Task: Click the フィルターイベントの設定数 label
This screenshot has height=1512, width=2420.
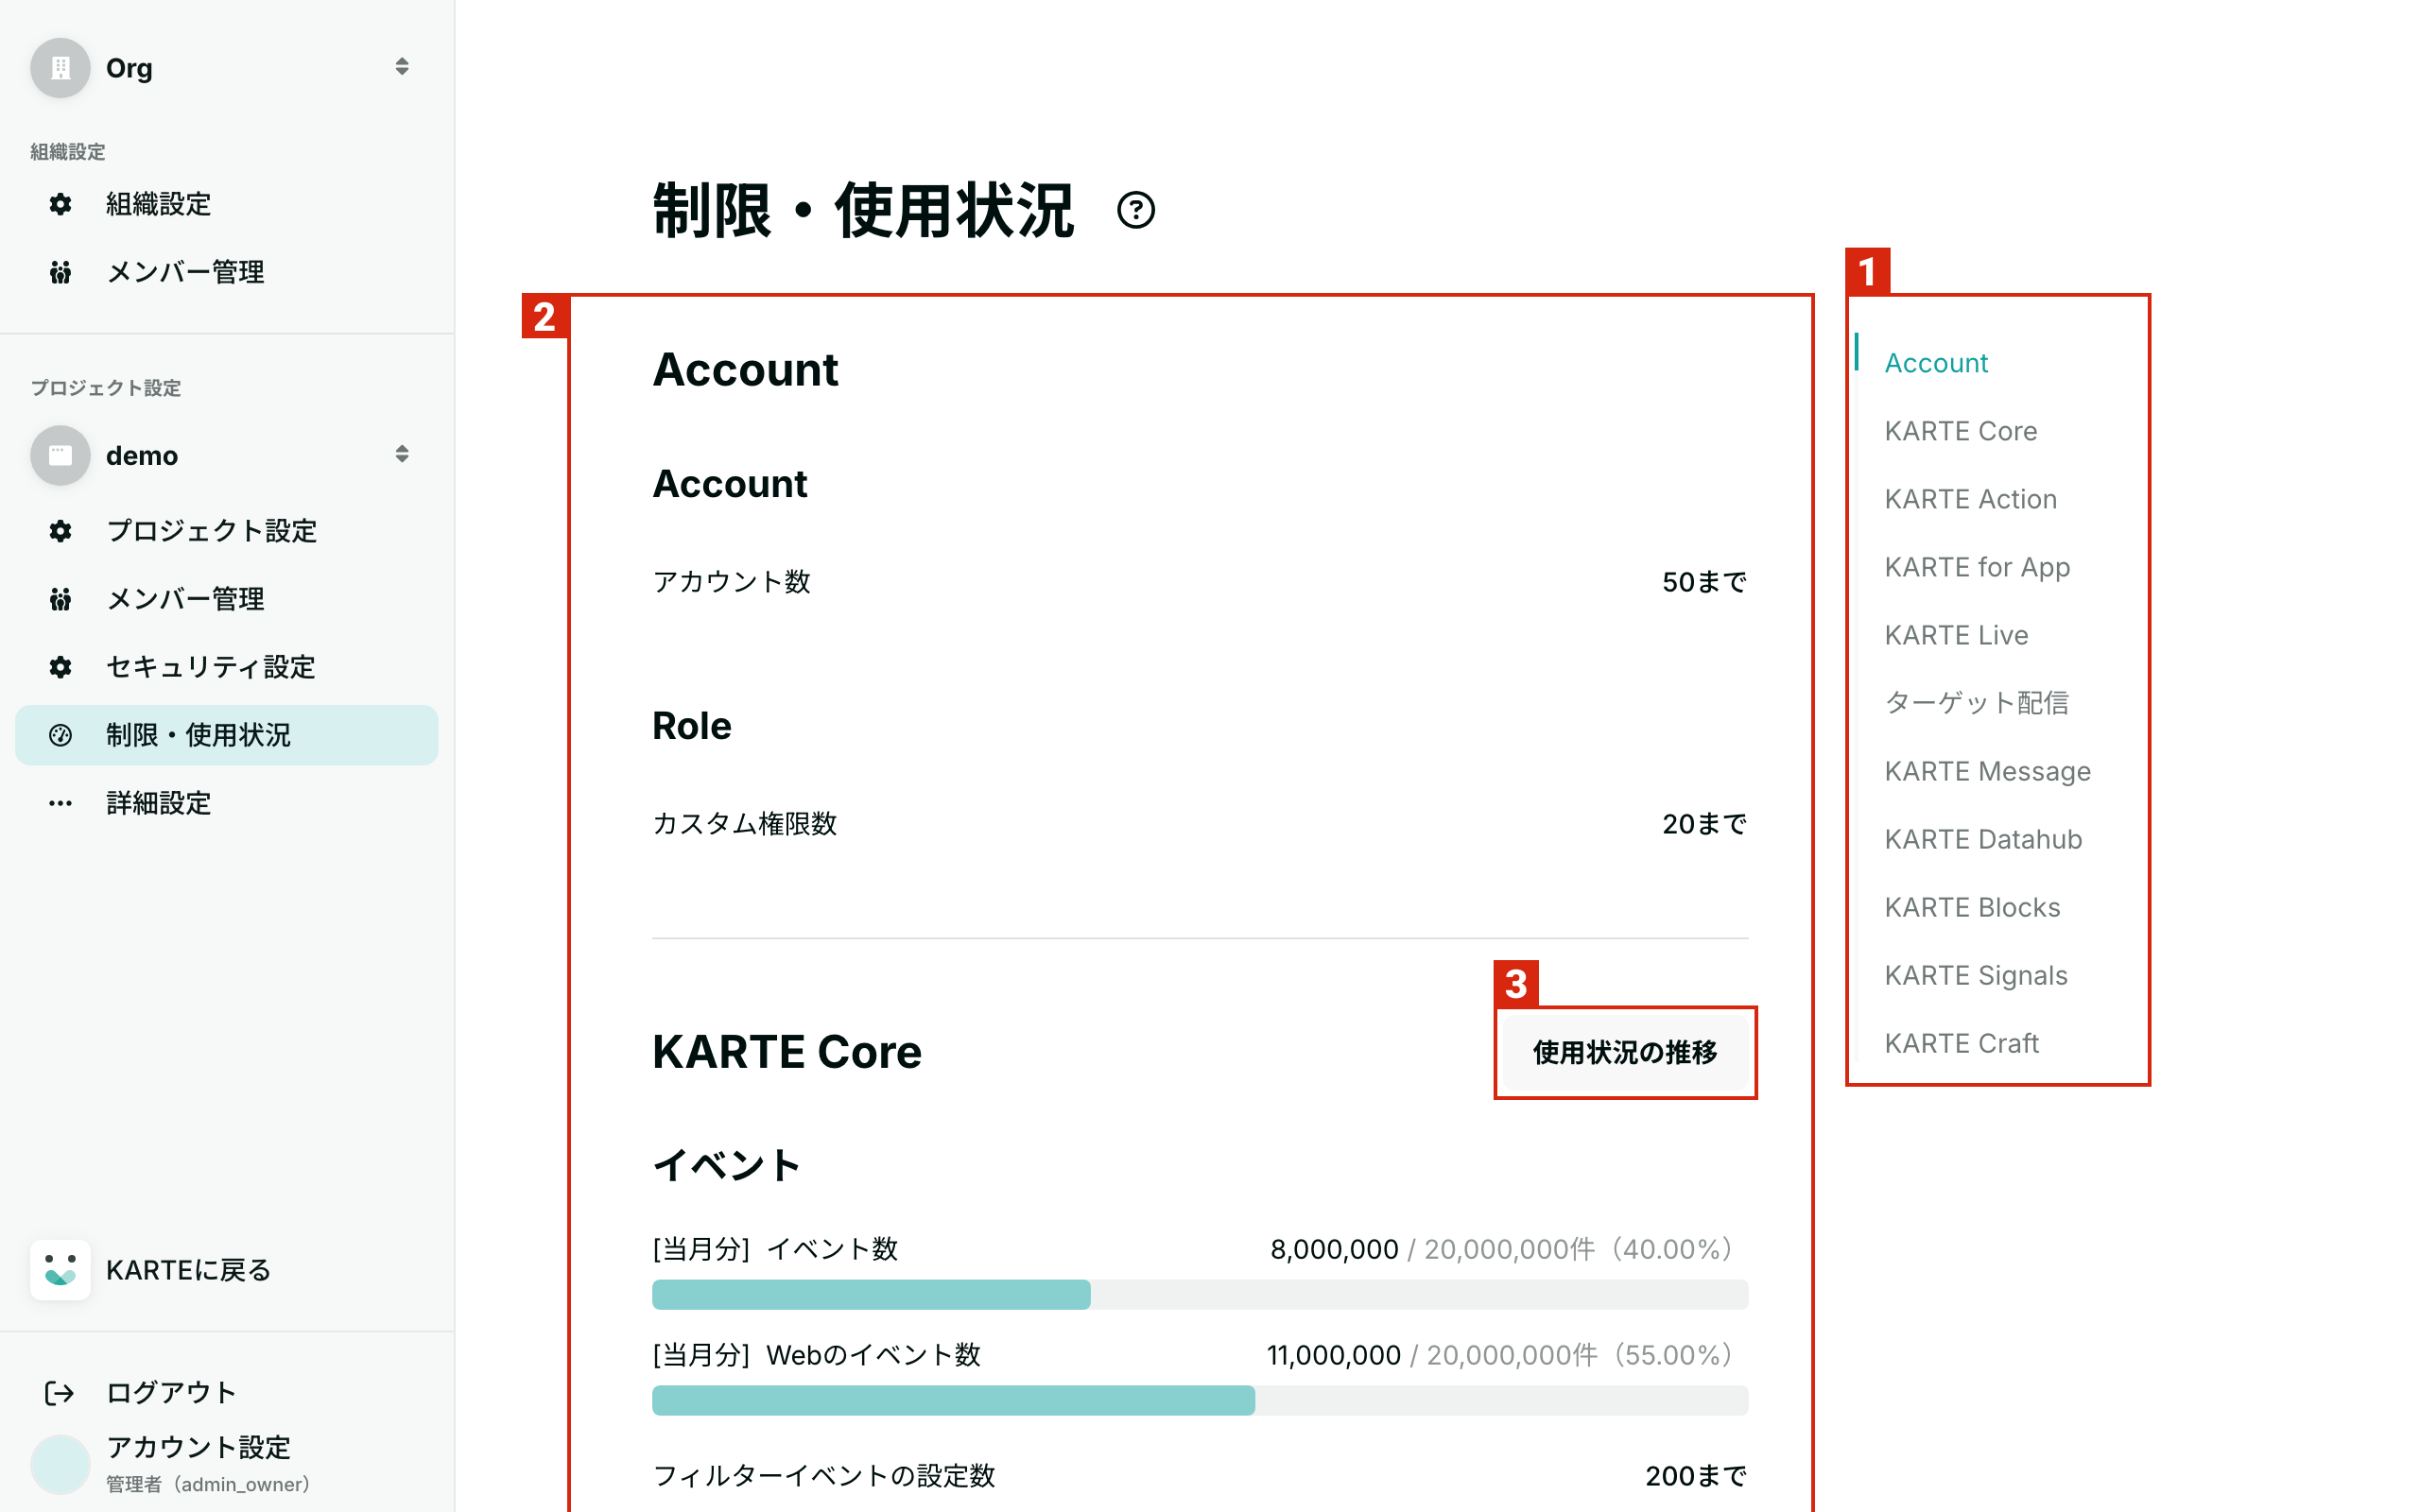Action: 823,1476
